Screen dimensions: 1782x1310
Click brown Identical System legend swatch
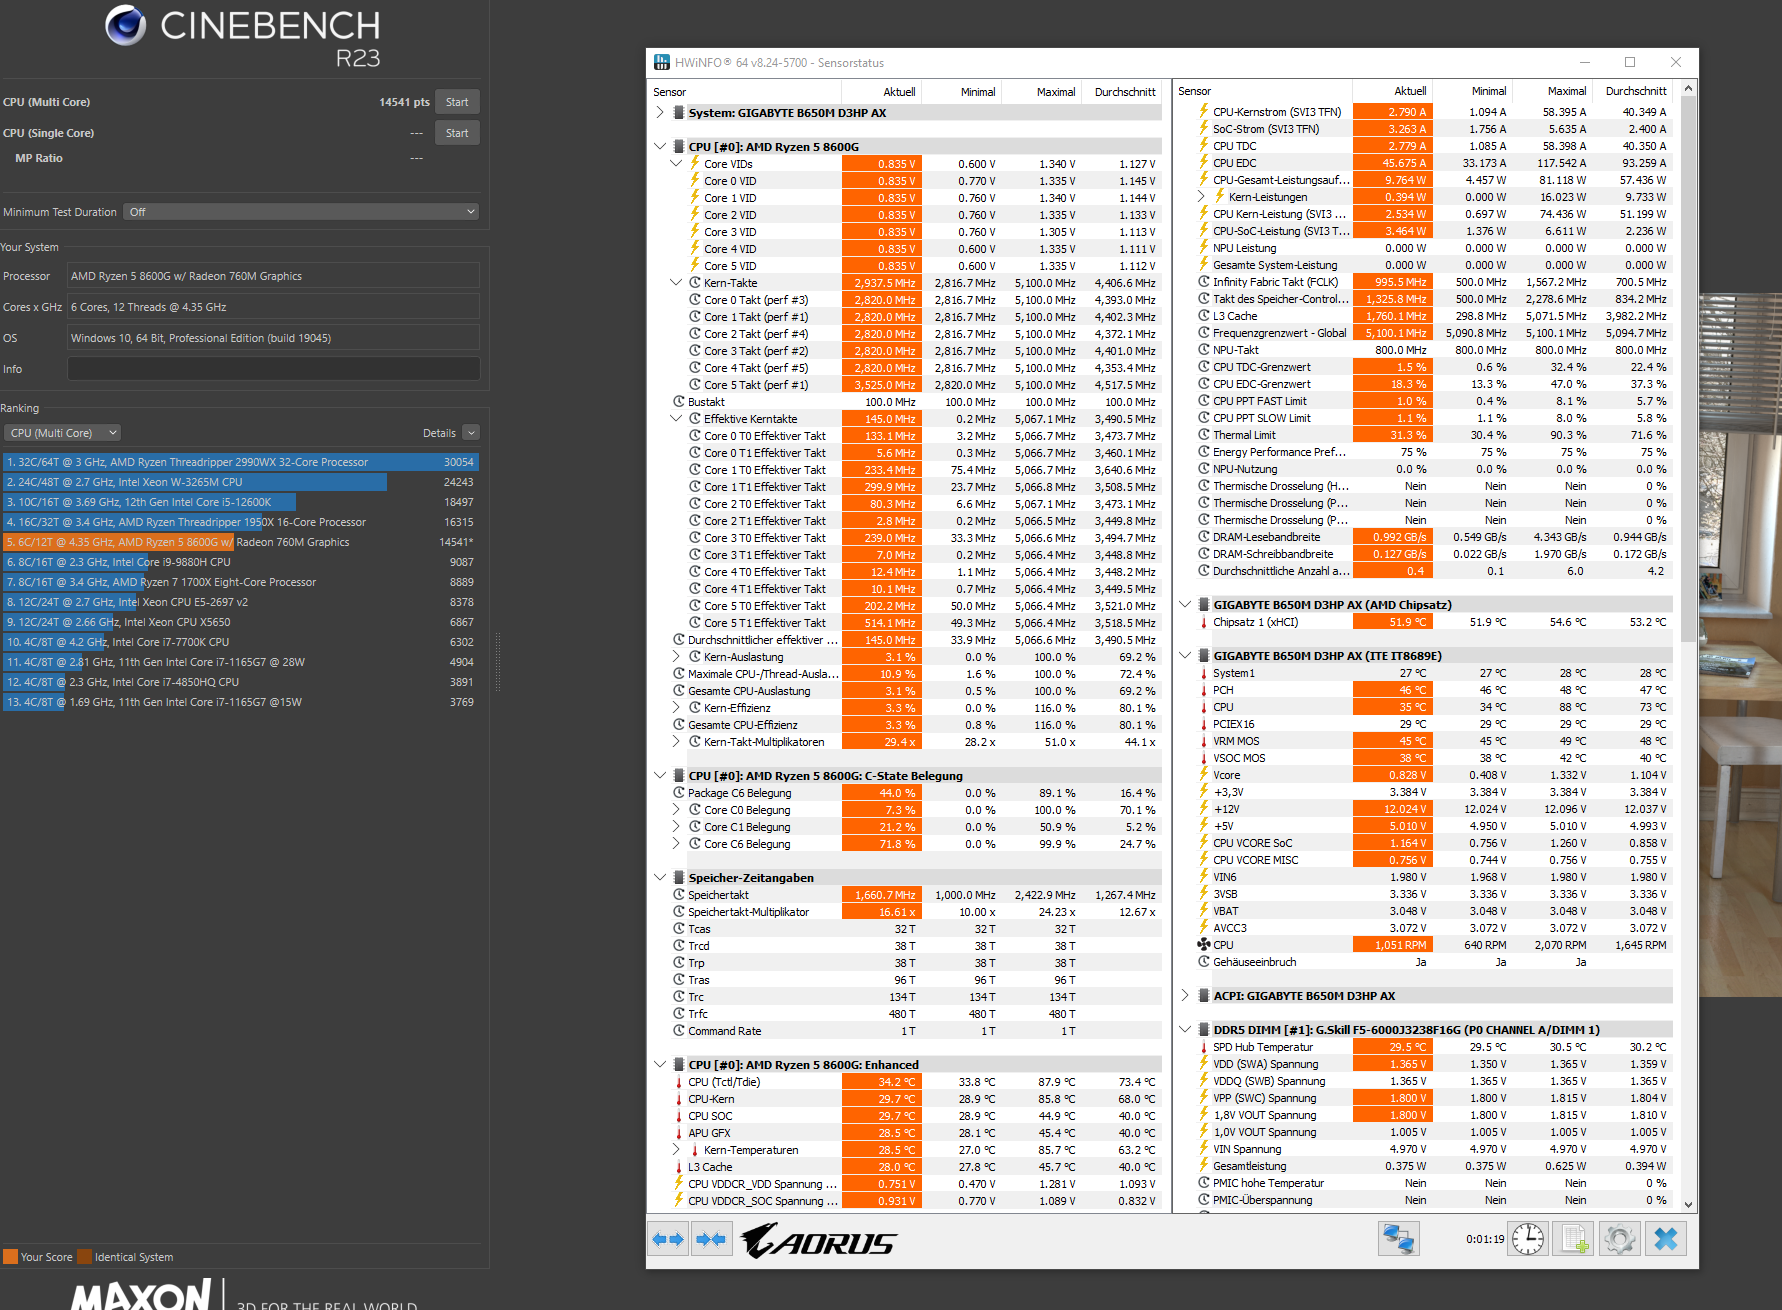84,1257
